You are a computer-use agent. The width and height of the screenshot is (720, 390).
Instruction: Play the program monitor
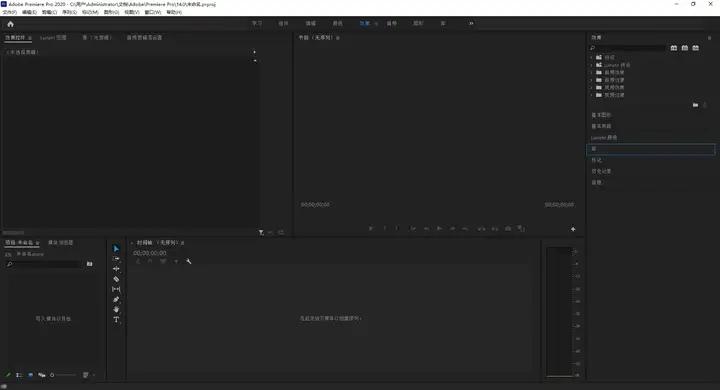[x=439, y=228]
